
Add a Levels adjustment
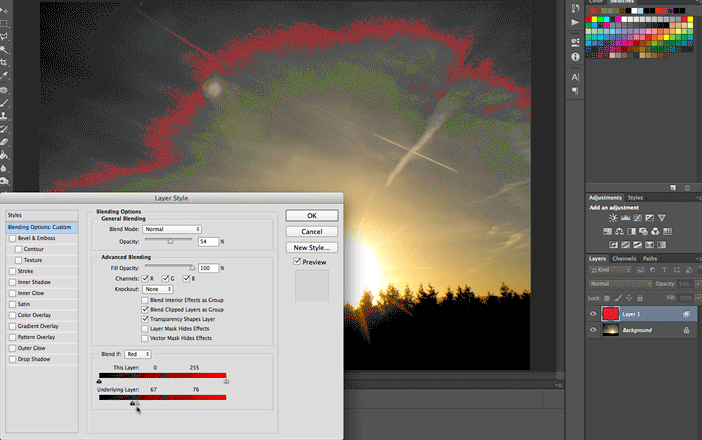(625, 218)
